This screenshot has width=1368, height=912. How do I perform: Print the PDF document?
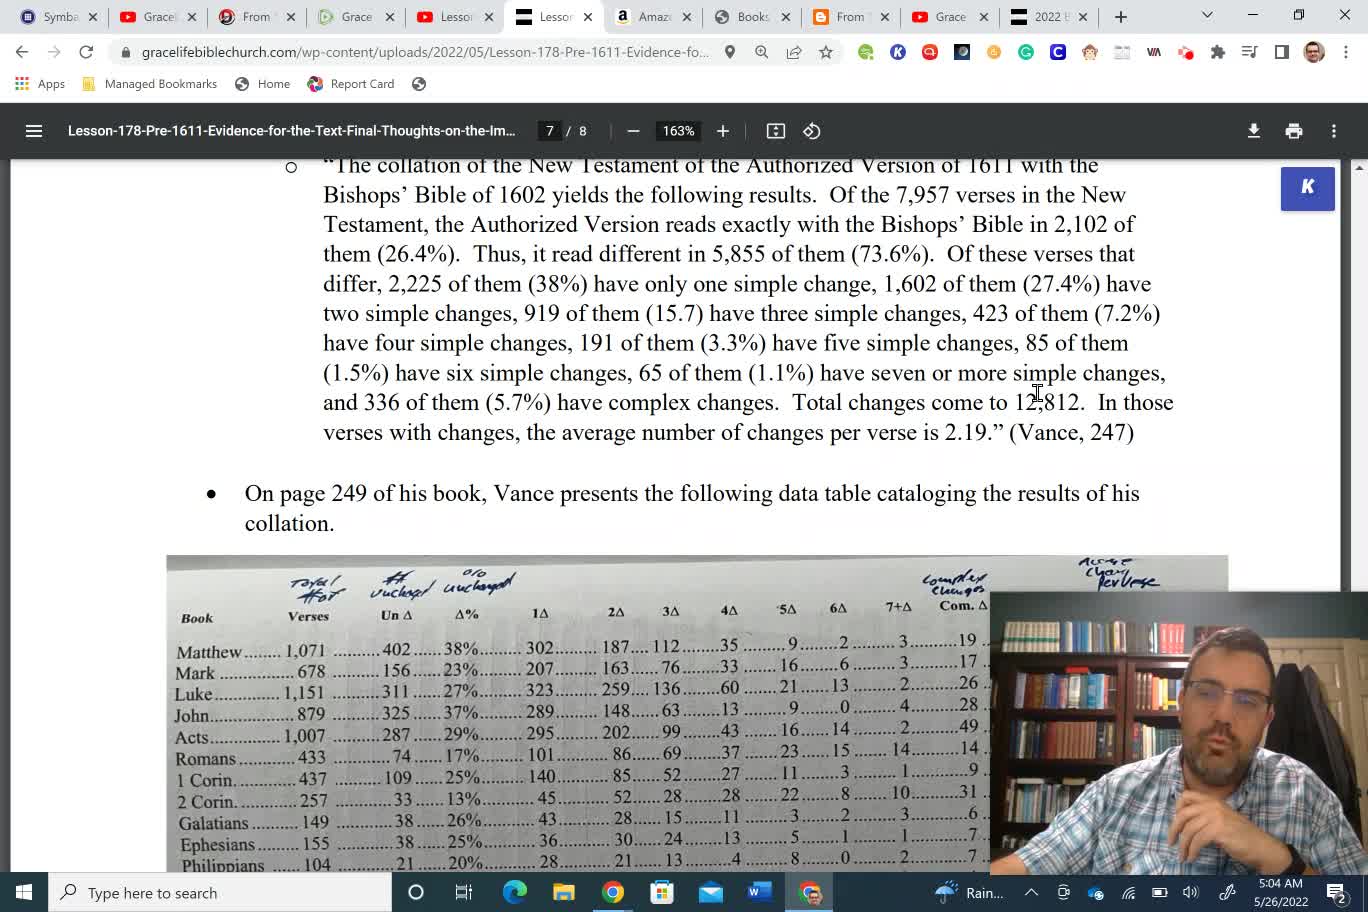(1294, 131)
